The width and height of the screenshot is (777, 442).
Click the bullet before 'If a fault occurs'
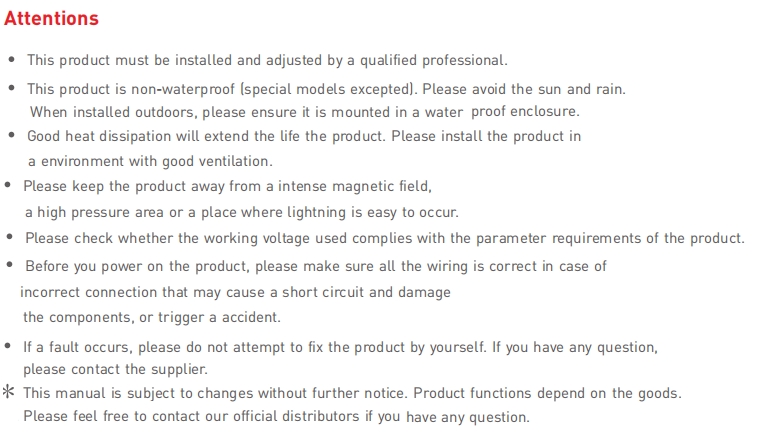pos(7,346)
